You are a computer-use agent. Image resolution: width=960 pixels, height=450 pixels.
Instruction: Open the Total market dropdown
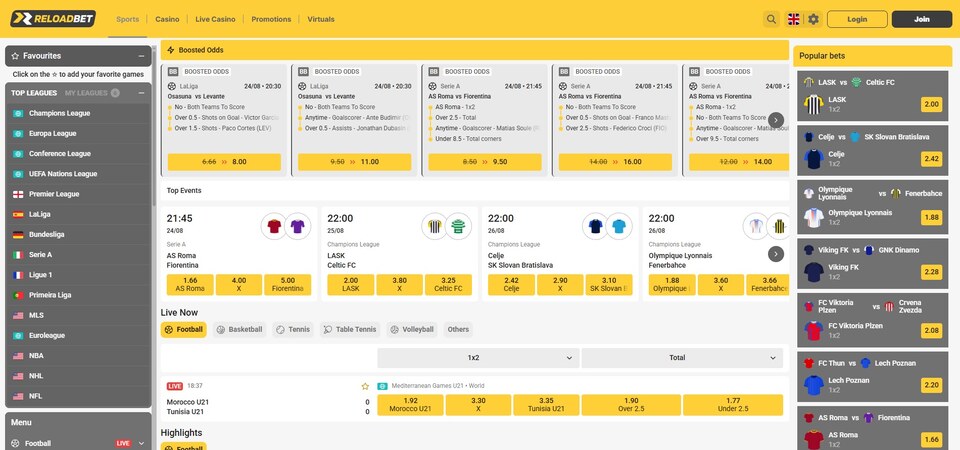(682, 358)
